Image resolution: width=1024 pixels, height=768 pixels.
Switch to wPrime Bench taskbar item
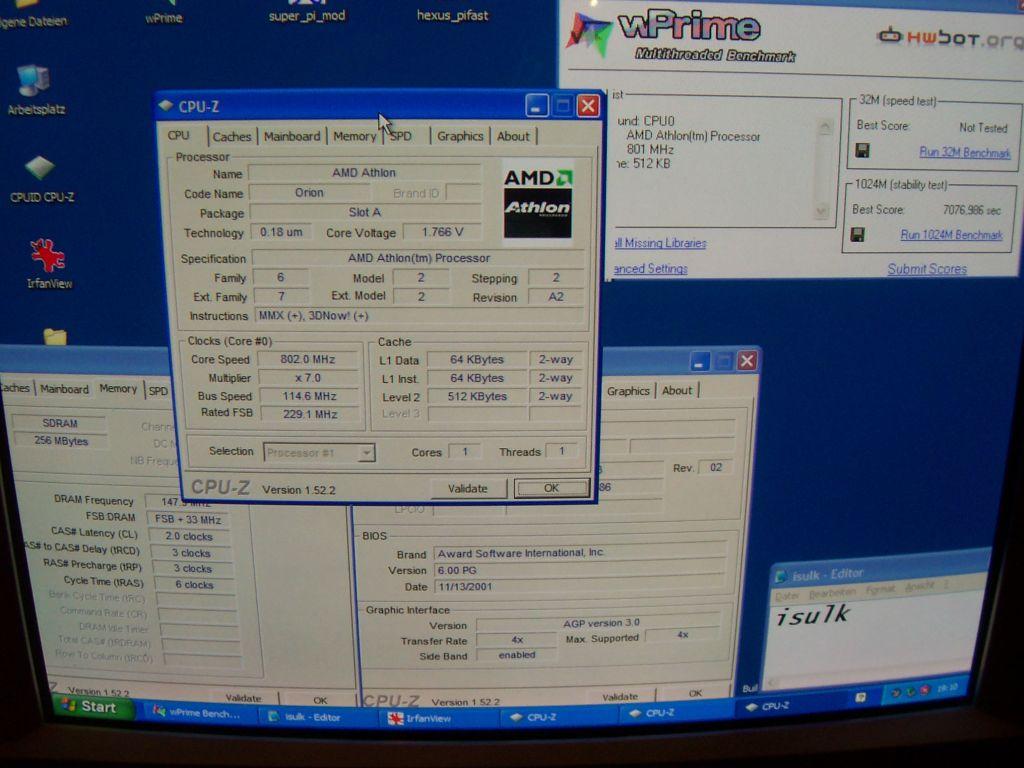tap(198, 713)
